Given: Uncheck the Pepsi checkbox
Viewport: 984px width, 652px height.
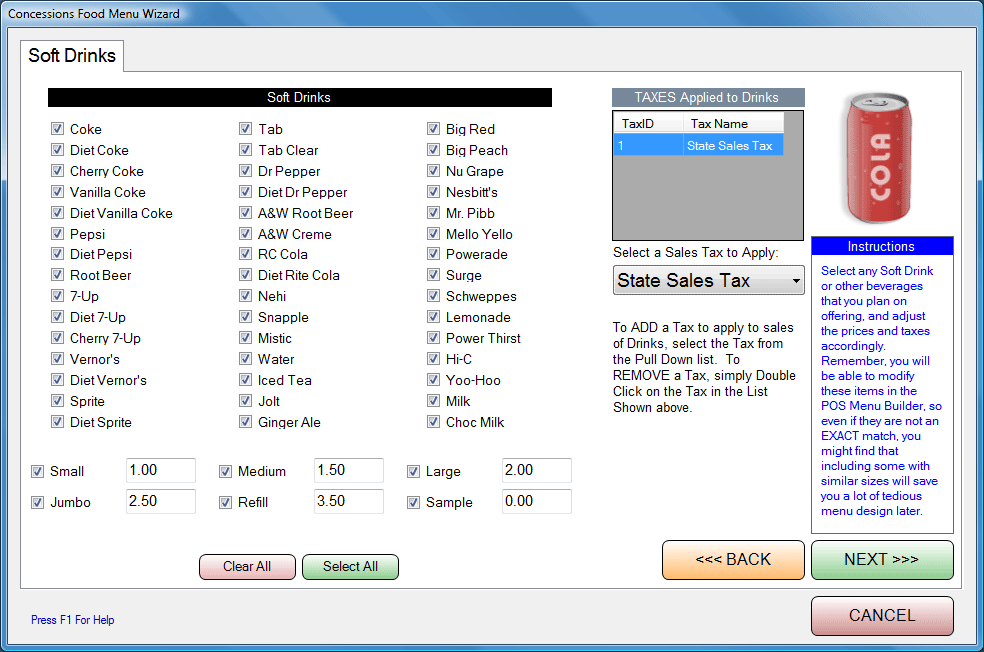Looking at the screenshot, I should [57, 233].
